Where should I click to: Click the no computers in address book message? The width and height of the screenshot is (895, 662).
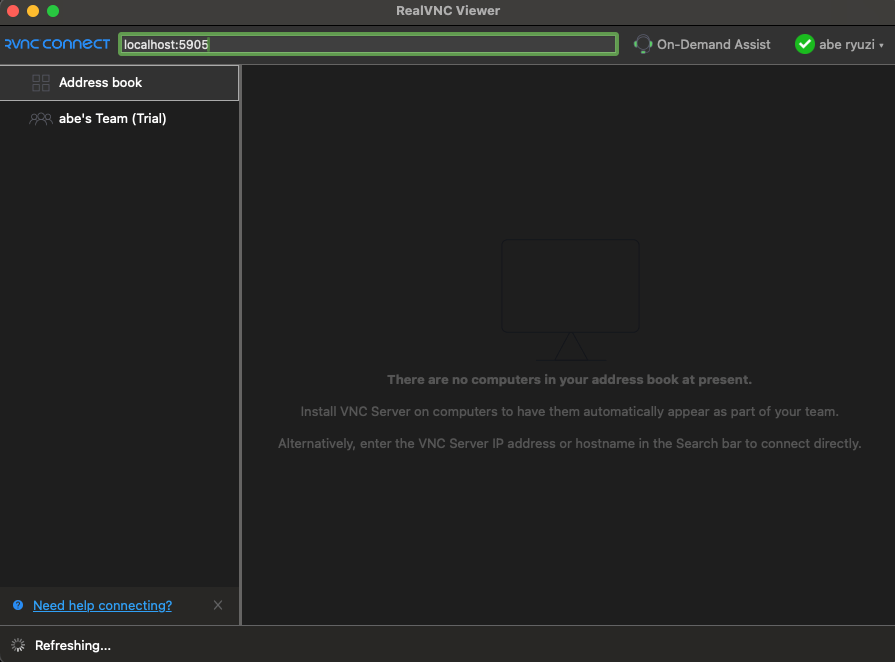click(x=569, y=380)
